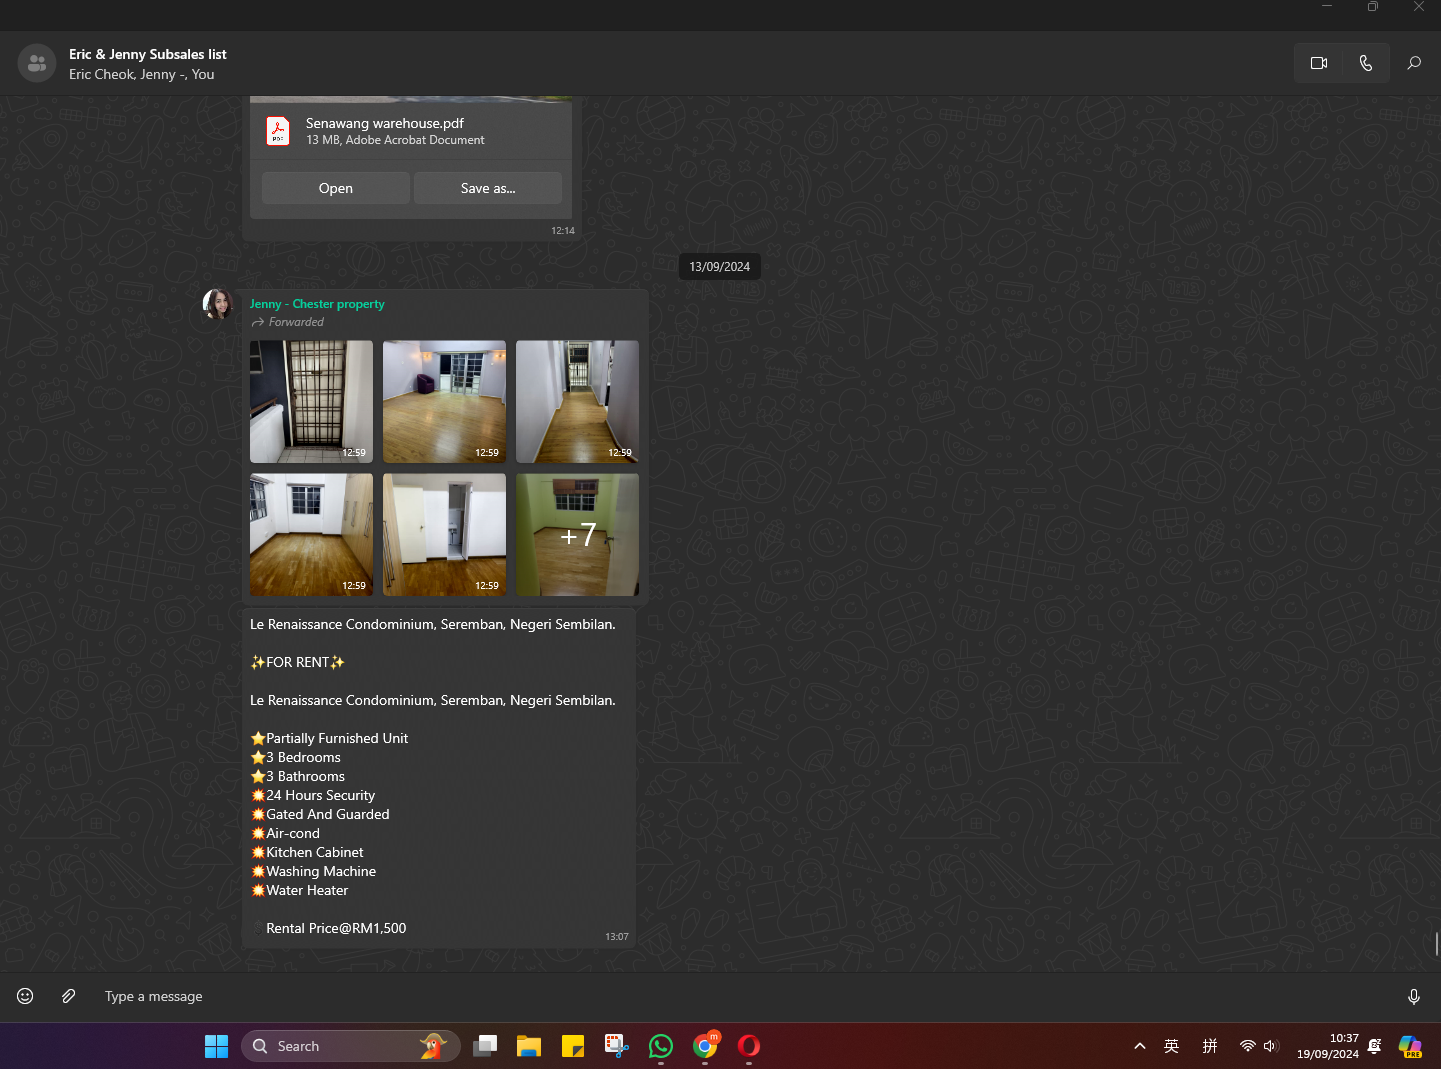Toggle the 拼 IME mode indicator

click(x=1210, y=1046)
